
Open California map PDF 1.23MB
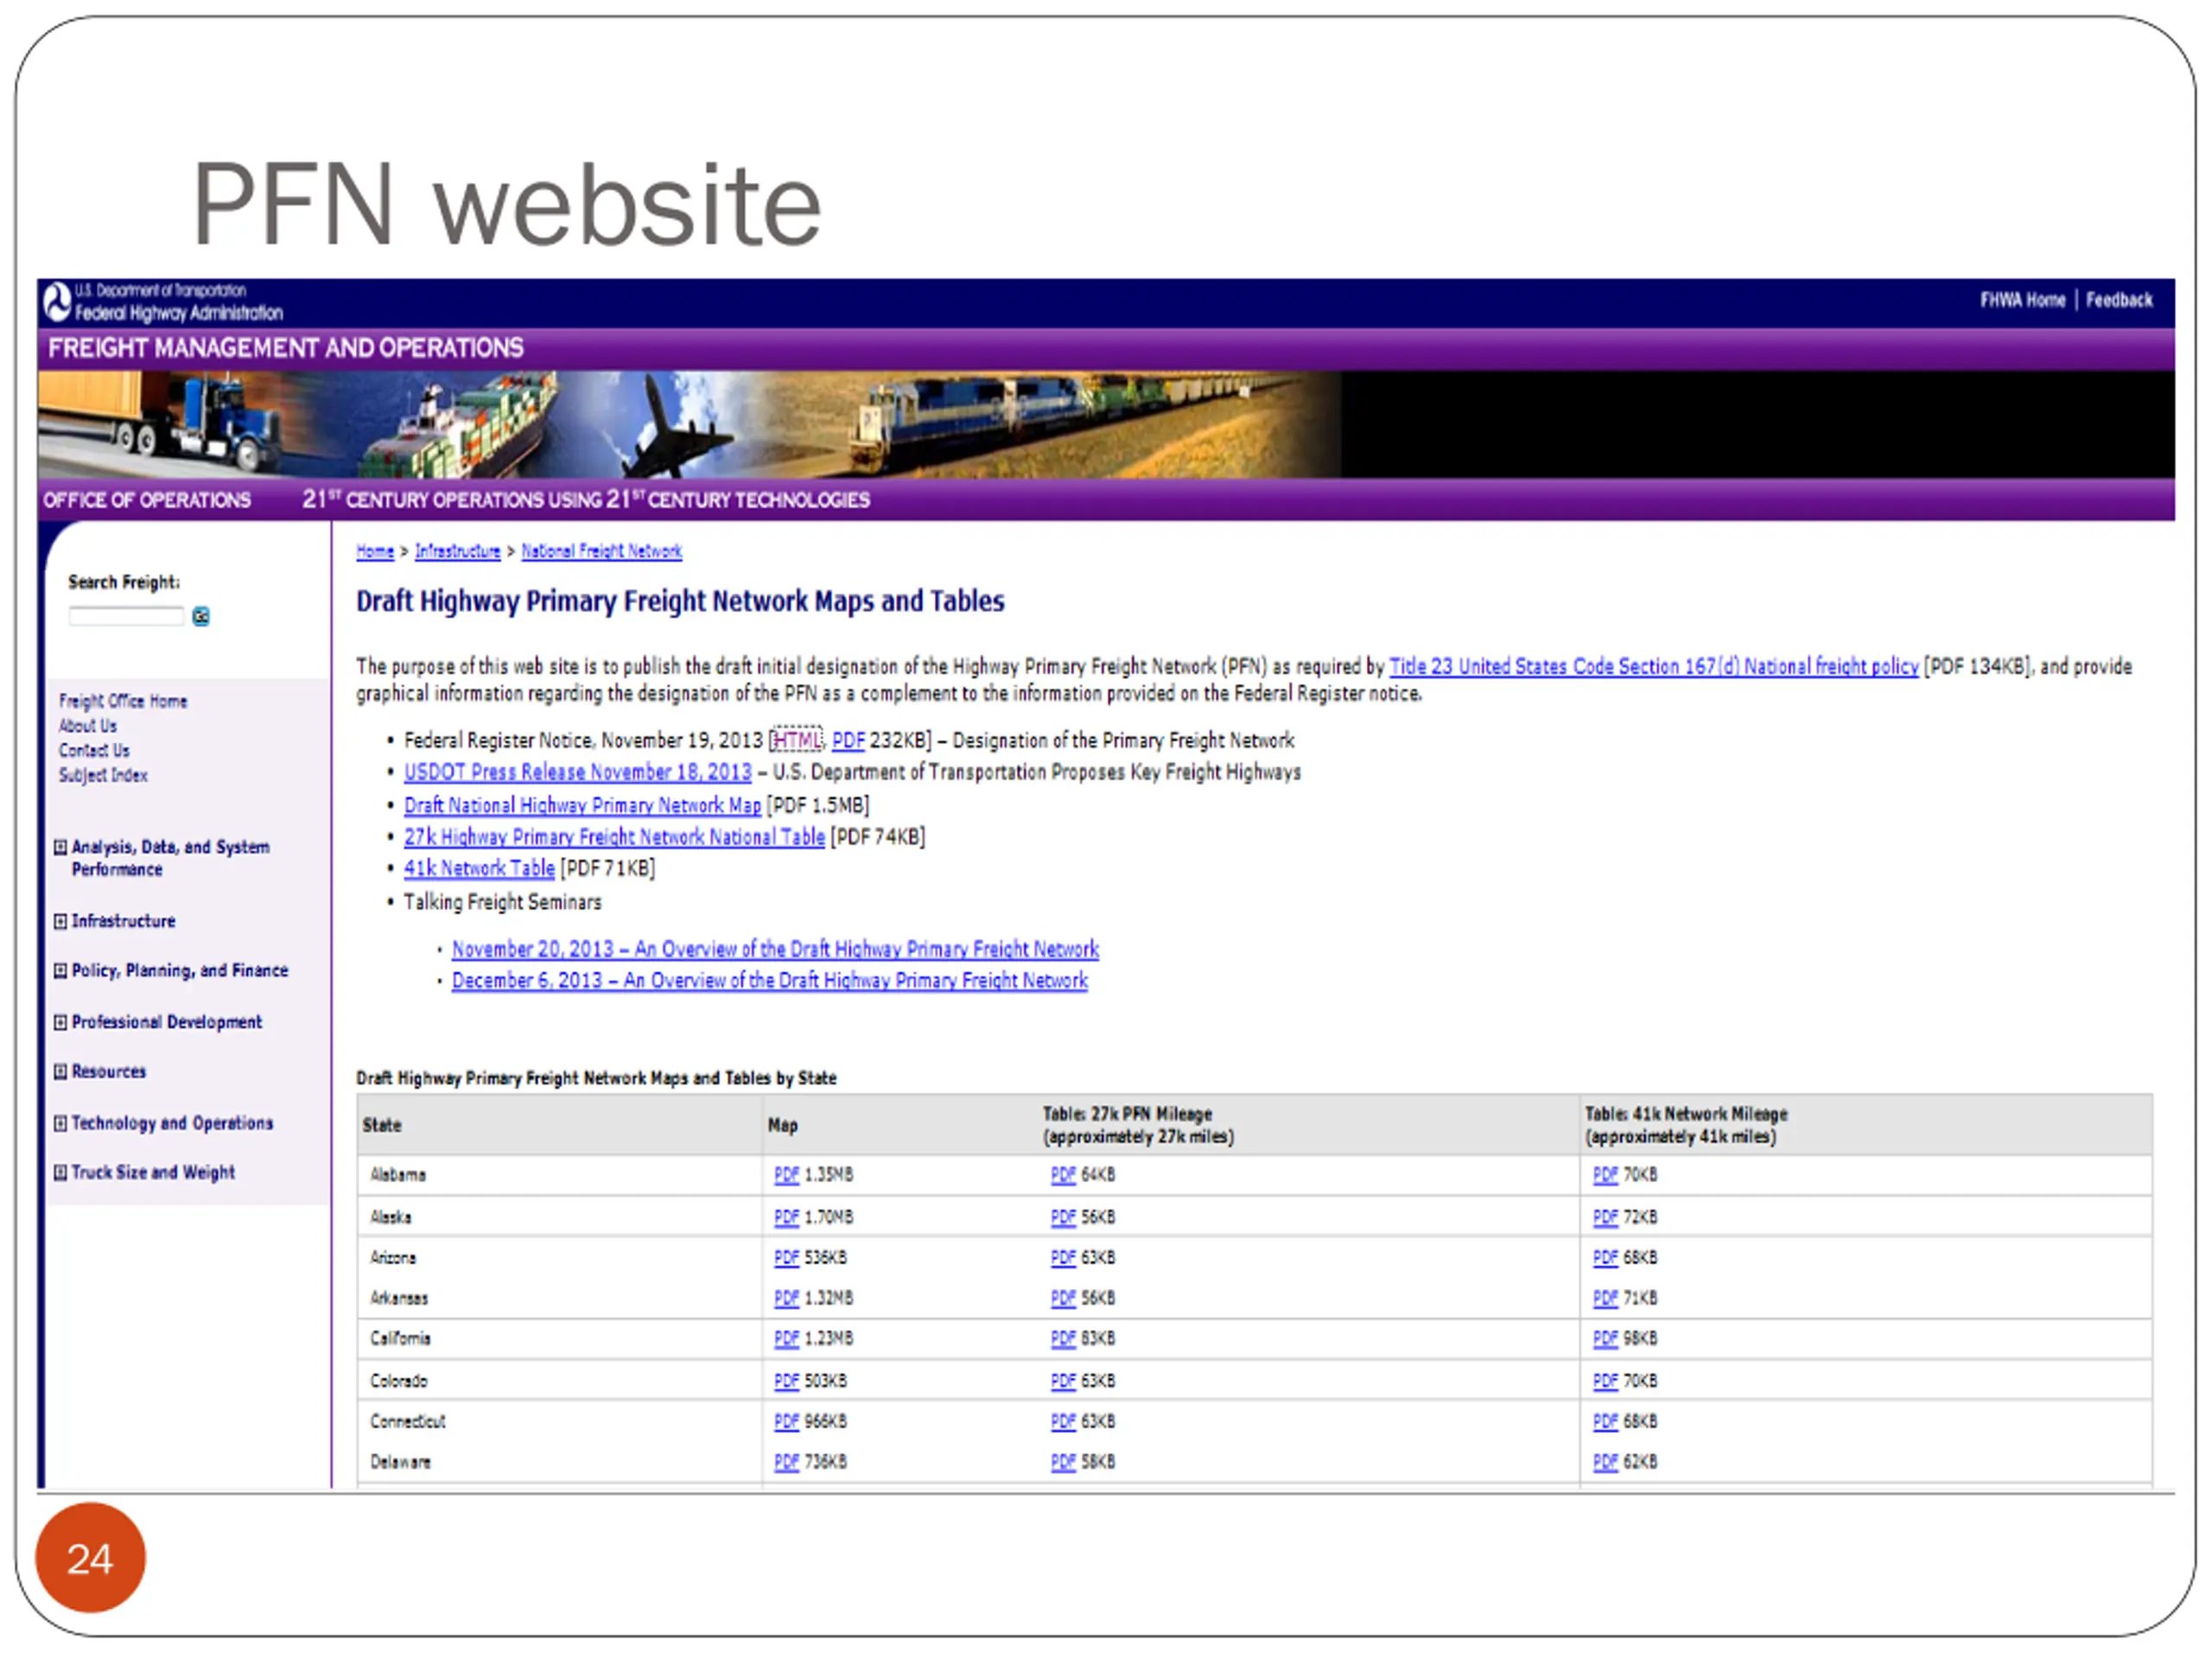coord(787,1339)
